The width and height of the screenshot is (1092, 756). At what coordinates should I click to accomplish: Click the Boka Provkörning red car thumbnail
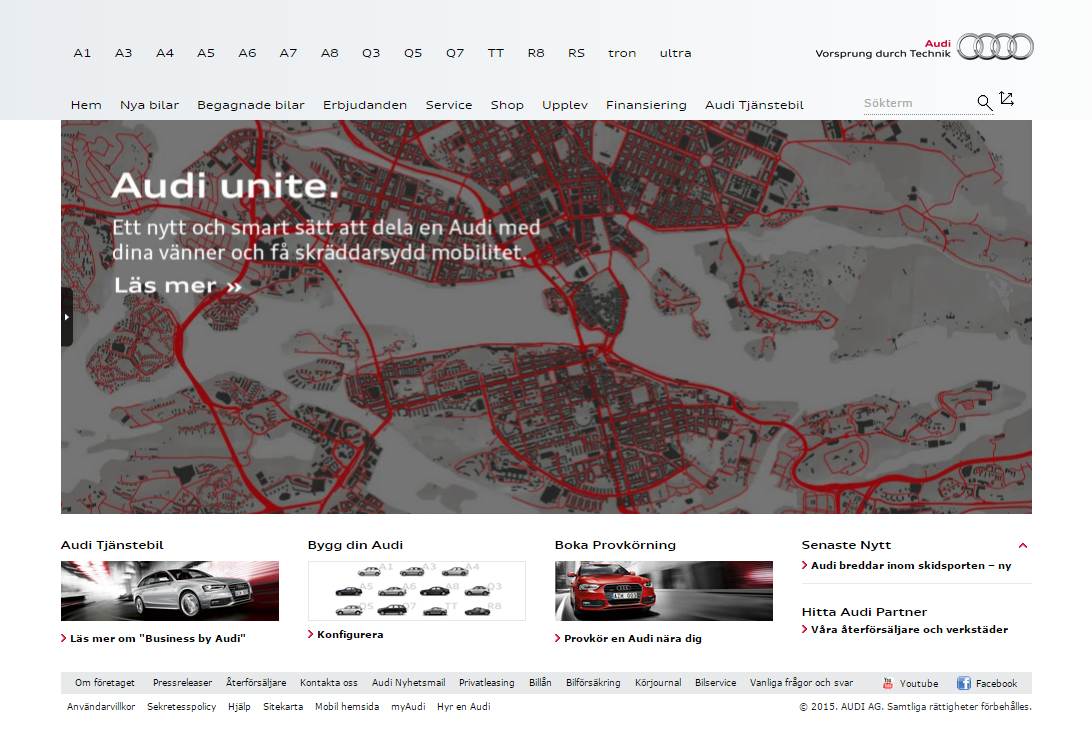point(664,591)
